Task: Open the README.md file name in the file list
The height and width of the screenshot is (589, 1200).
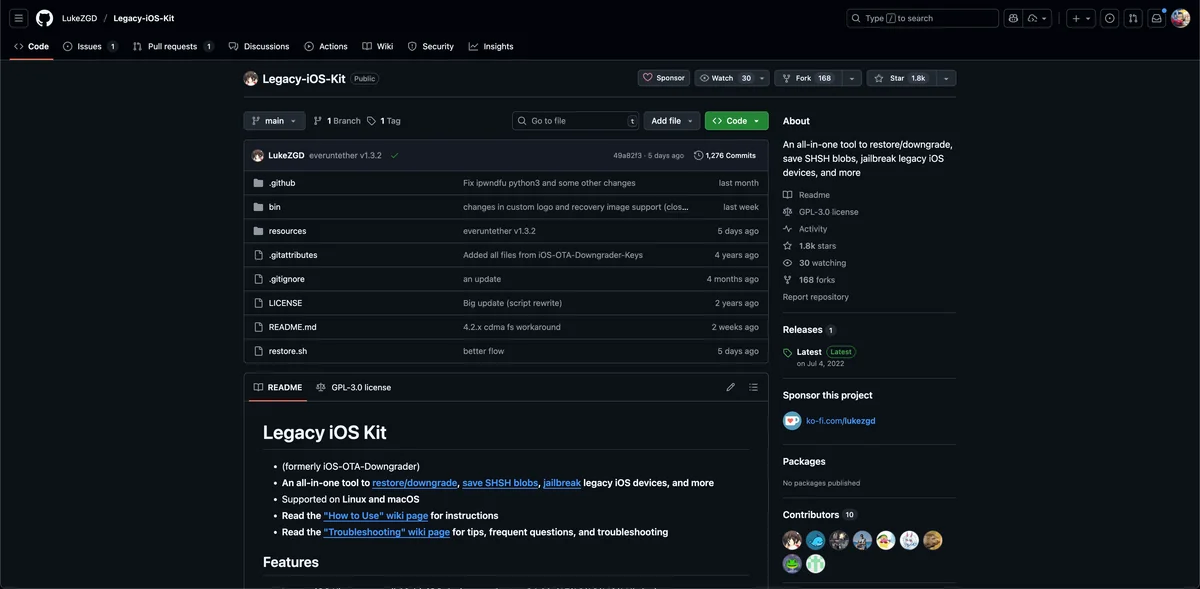Action: (293, 327)
